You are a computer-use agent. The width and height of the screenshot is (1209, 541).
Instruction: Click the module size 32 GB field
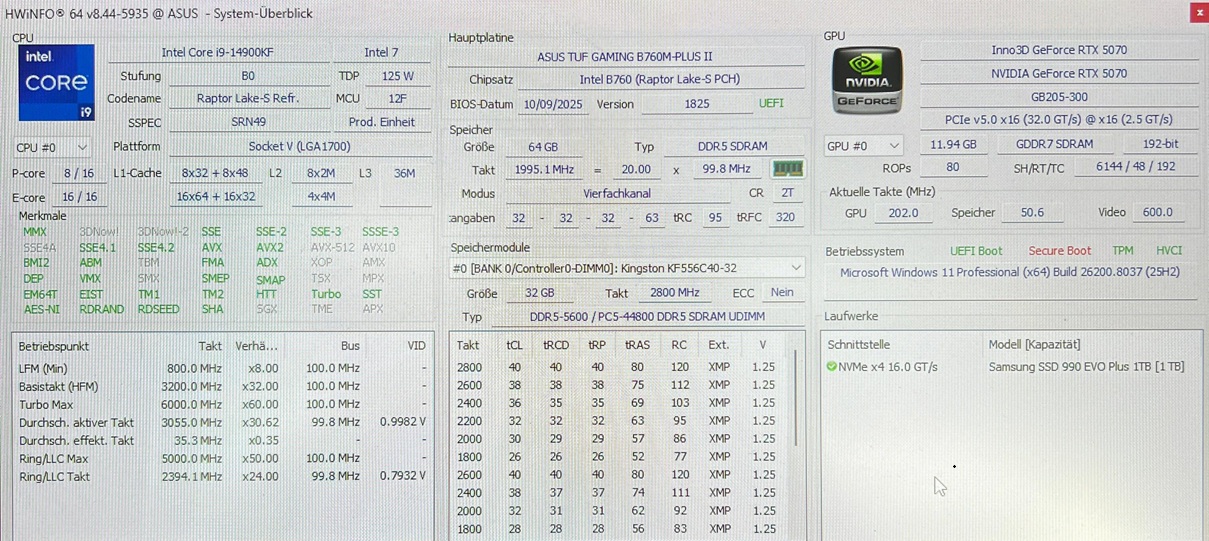pyautogui.click(x=540, y=293)
